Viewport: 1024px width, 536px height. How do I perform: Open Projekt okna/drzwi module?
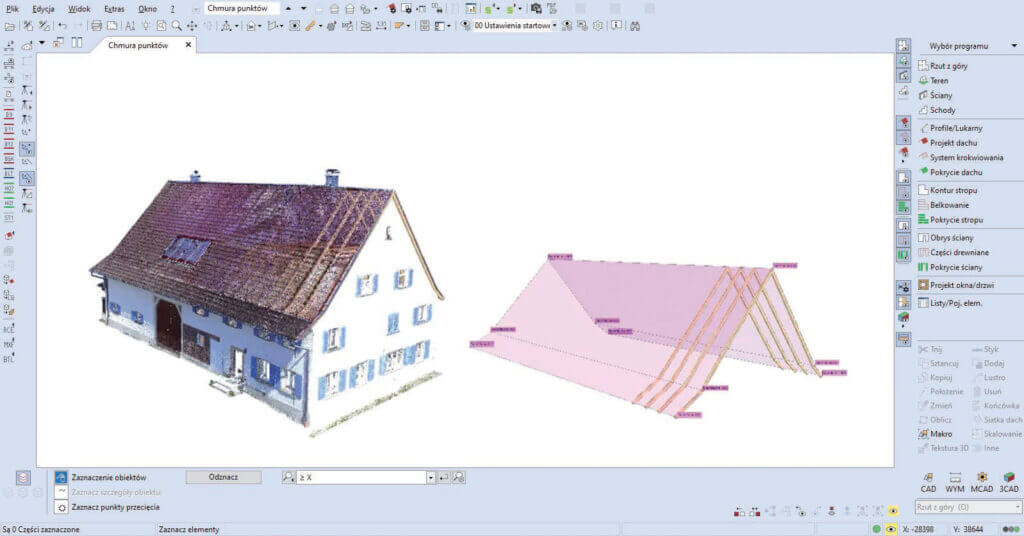point(956,285)
